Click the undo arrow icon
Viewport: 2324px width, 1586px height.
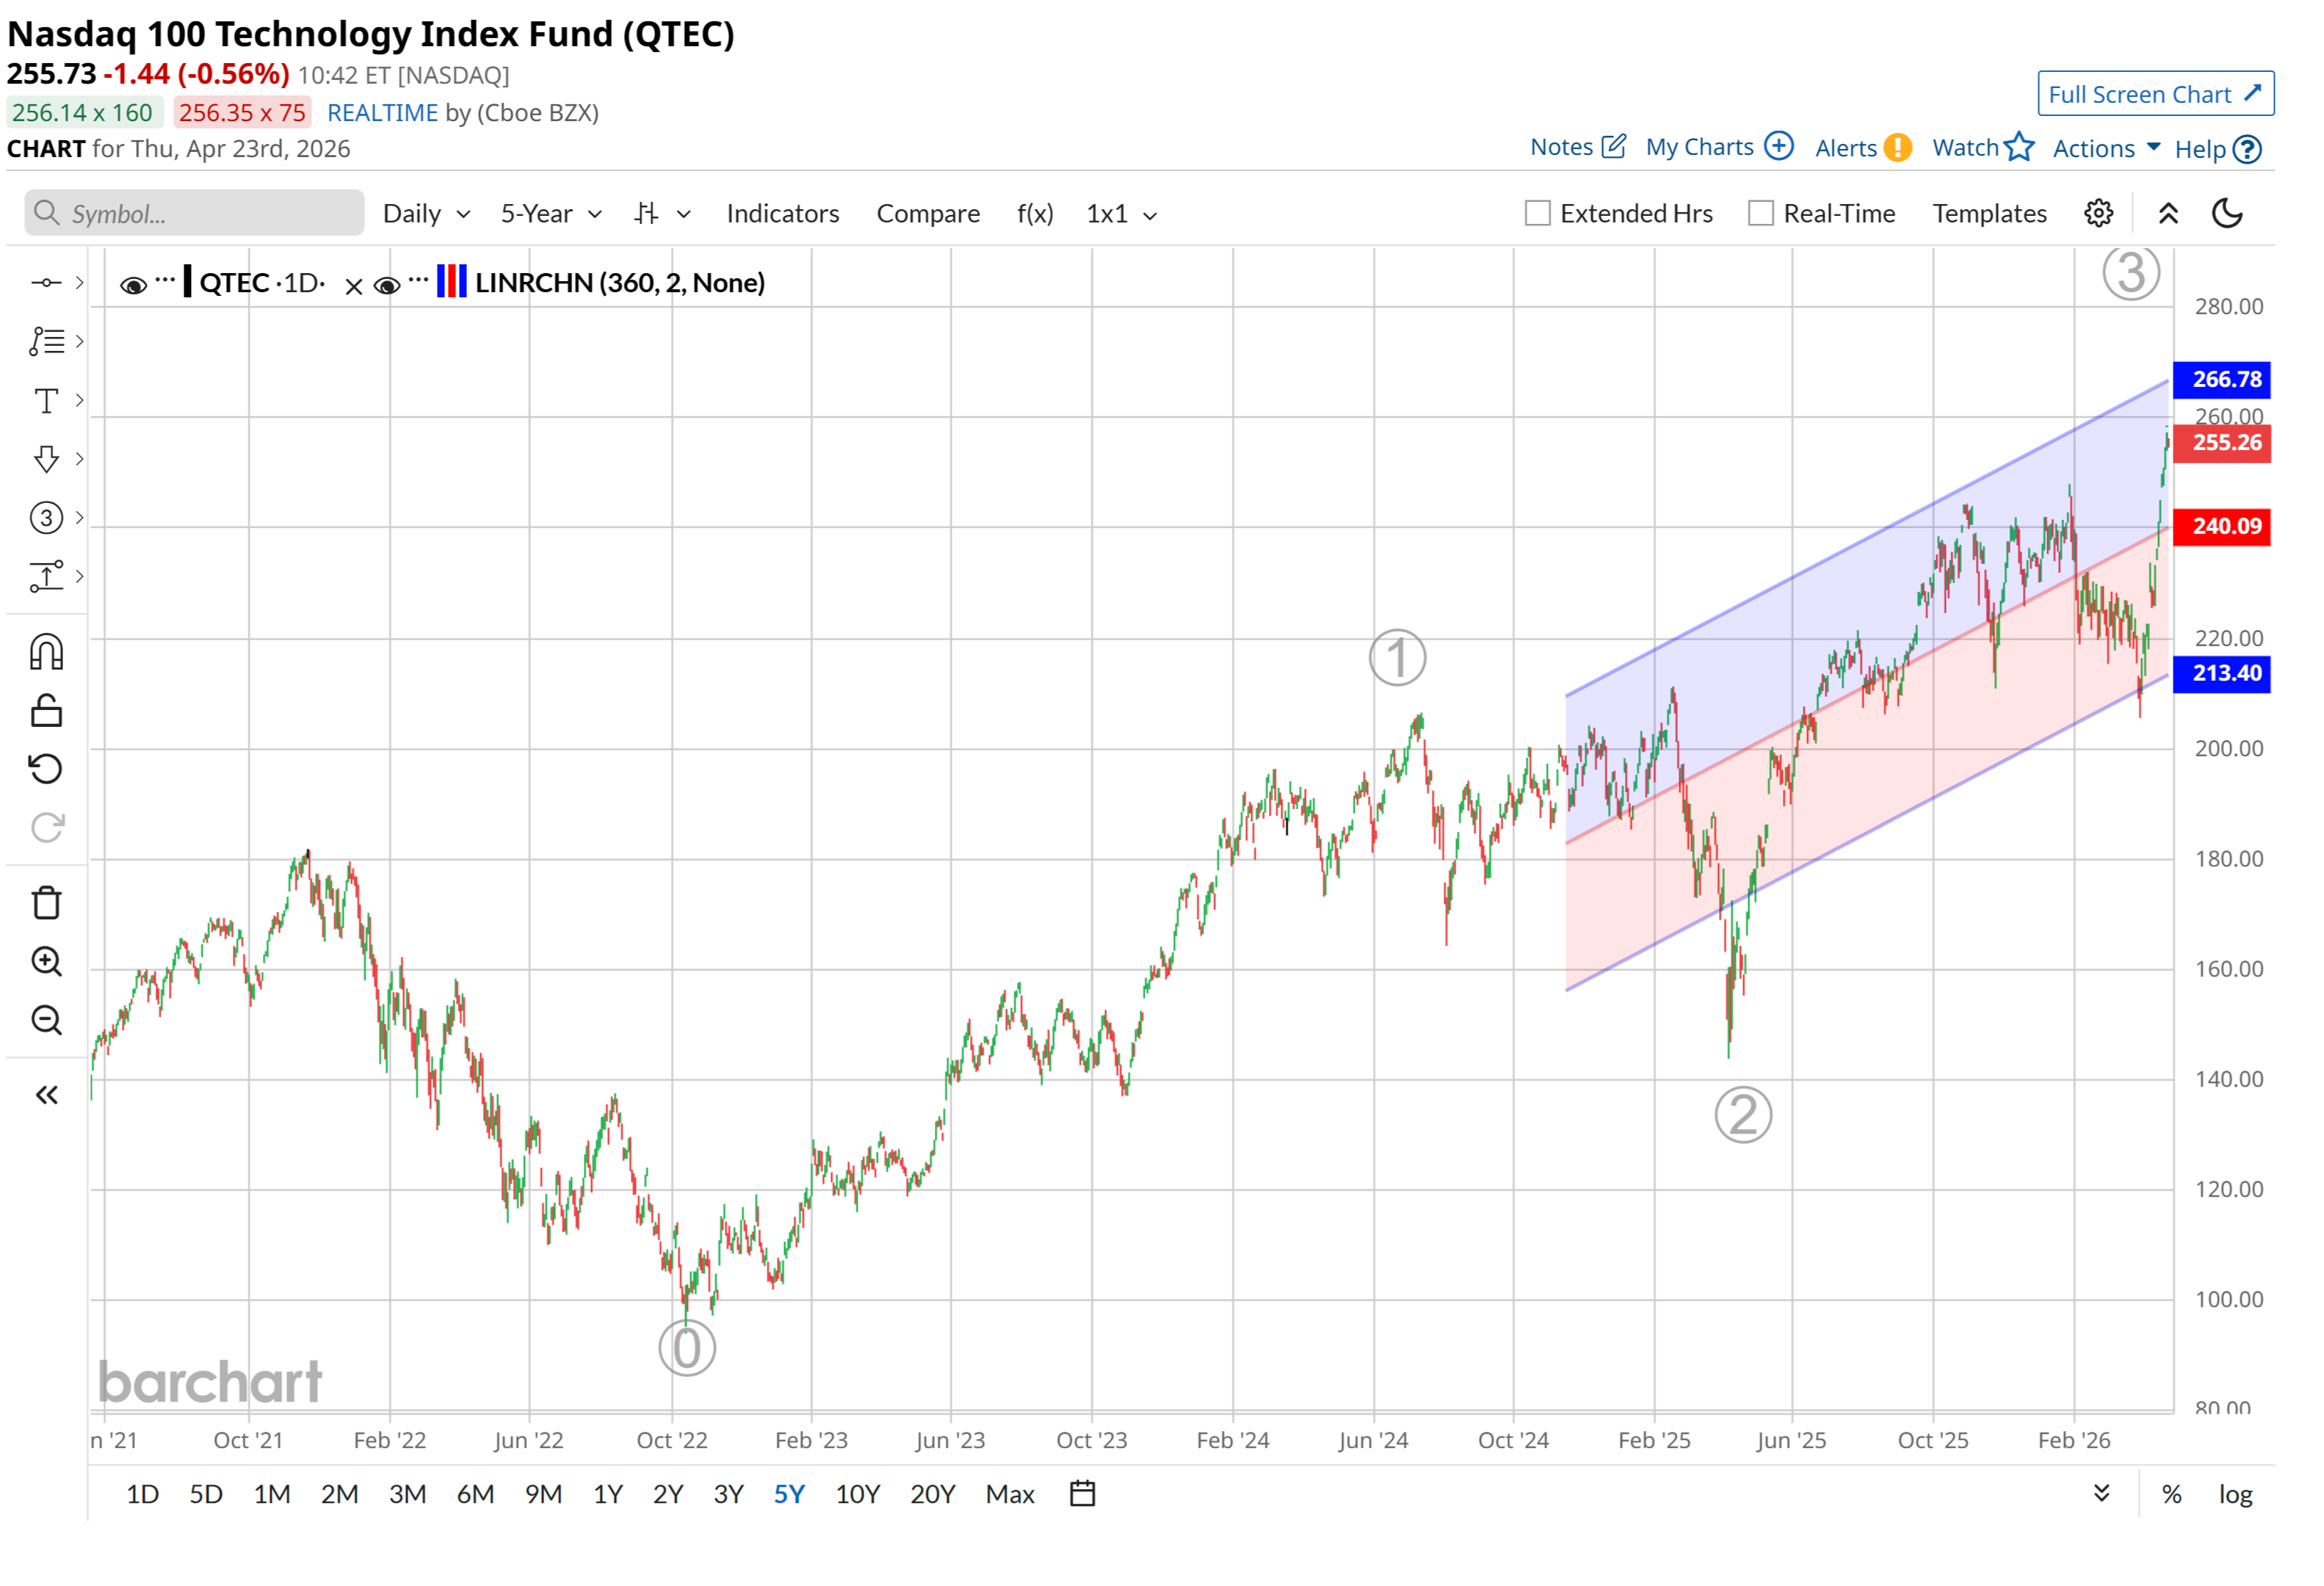[x=46, y=769]
